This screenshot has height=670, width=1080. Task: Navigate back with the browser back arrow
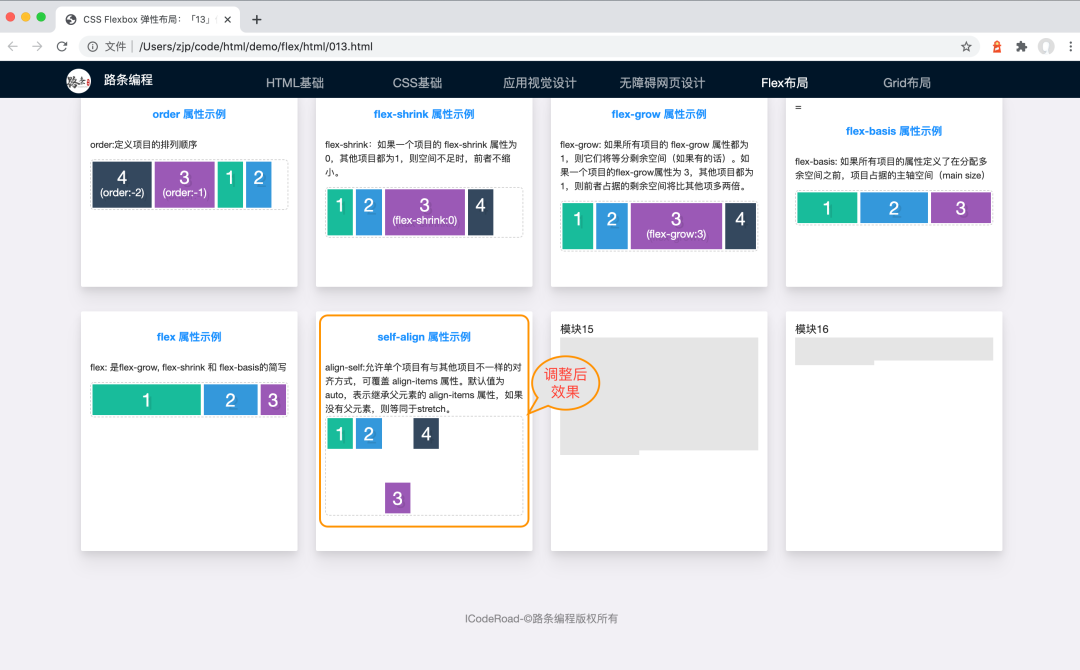click(x=14, y=46)
